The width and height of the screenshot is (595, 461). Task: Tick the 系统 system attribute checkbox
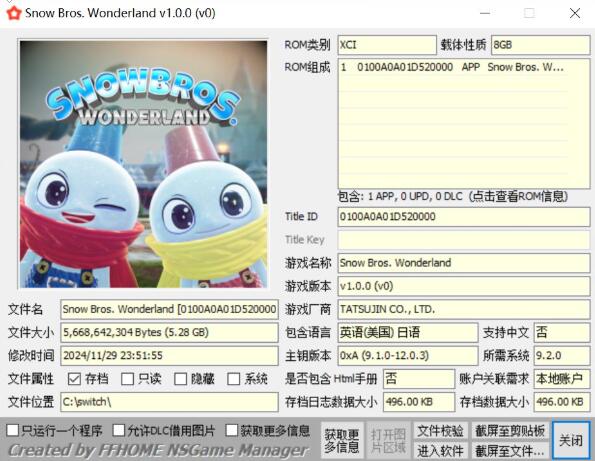pyautogui.click(x=234, y=379)
